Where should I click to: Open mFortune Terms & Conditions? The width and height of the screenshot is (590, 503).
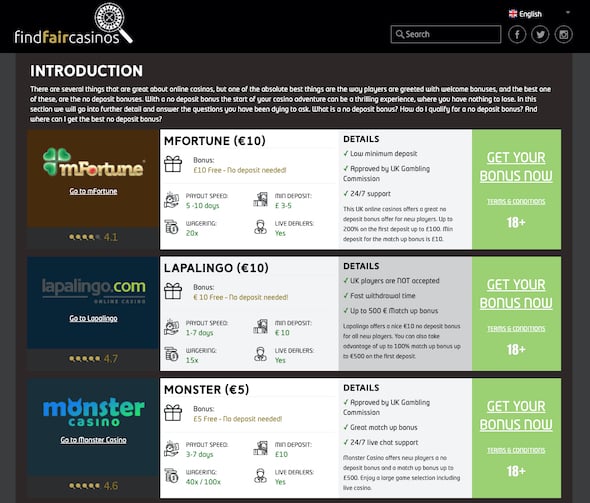click(x=516, y=202)
